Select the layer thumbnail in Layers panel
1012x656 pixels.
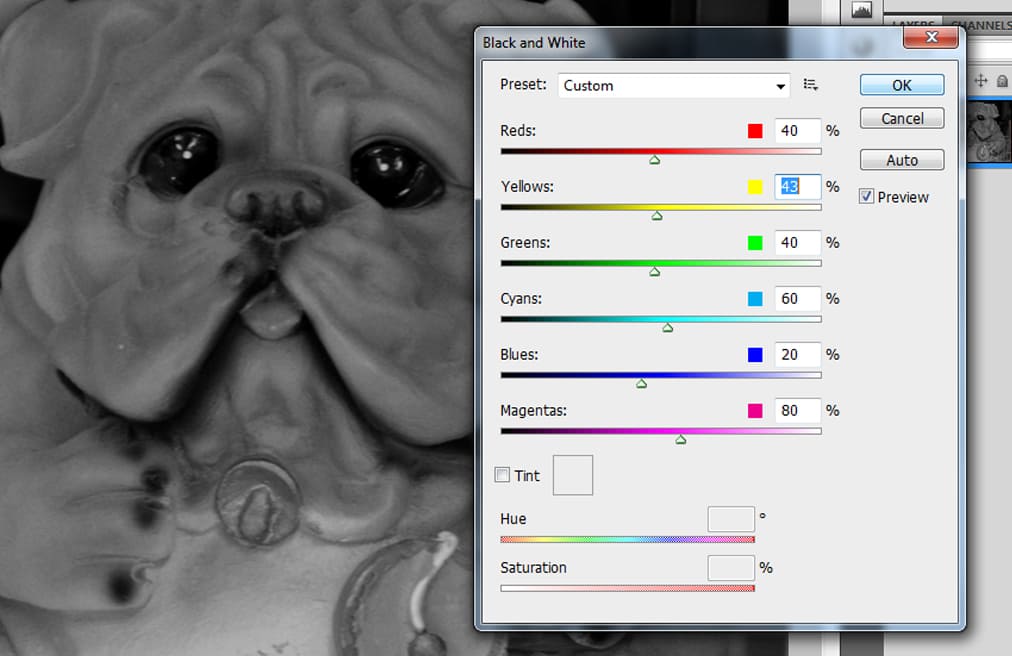[x=990, y=131]
